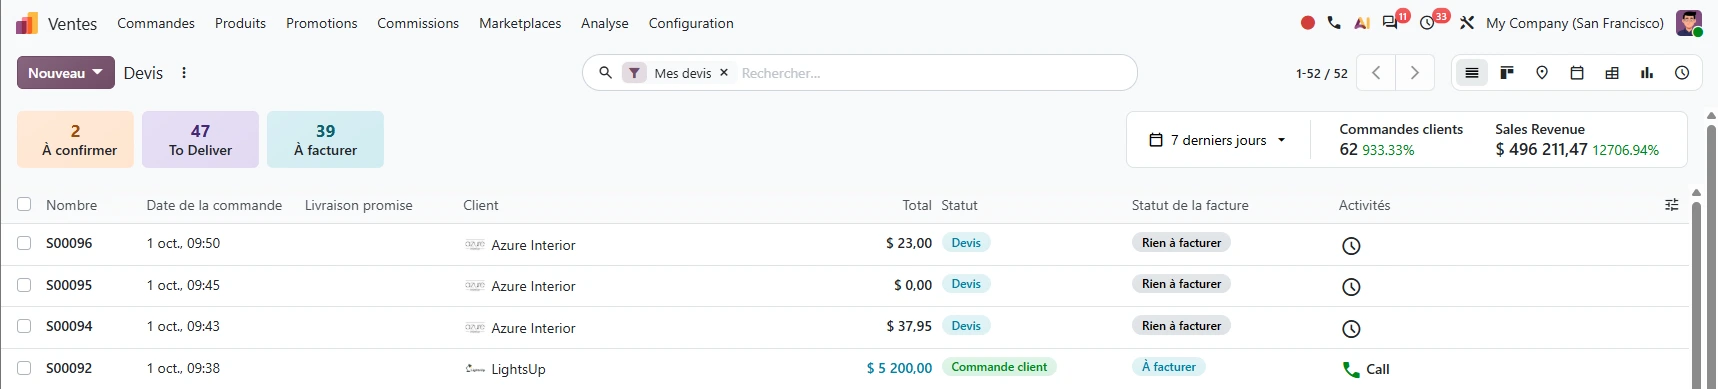Go to the next page of records
The height and width of the screenshot is (389, 1718).
[x=1414, y=73]
